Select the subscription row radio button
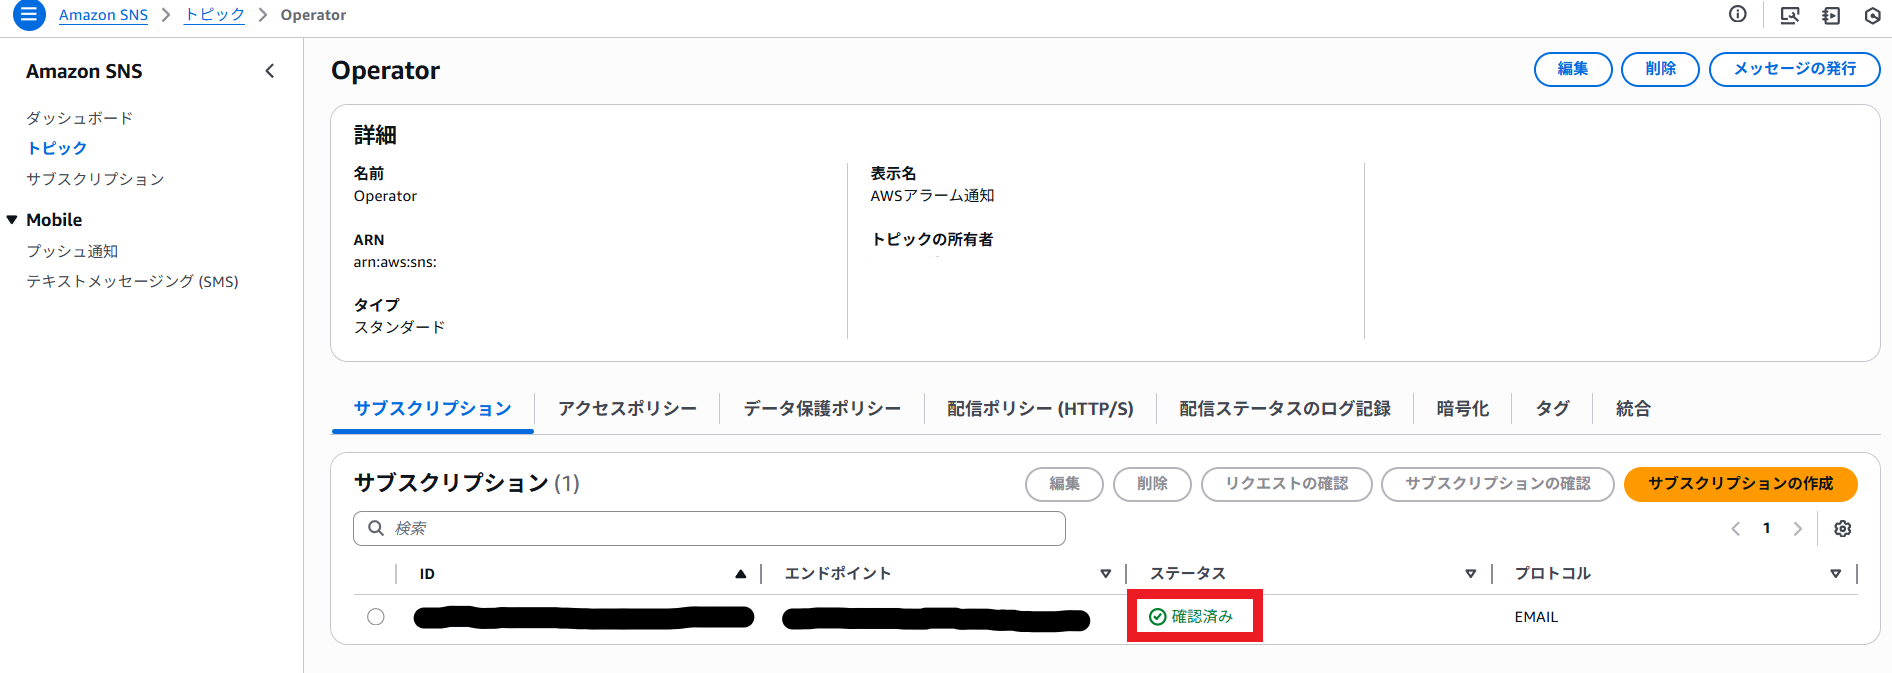 tap(376, 617)
